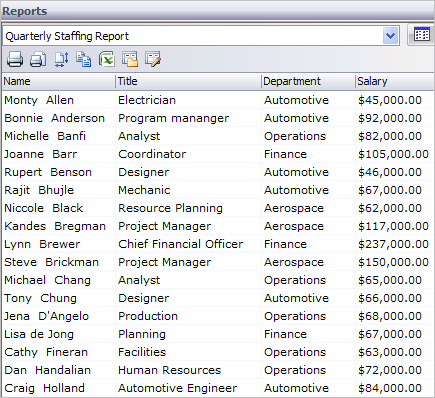Click the $92,000.00 salary cell
This screenshot has height=398, width=435.
395,118
